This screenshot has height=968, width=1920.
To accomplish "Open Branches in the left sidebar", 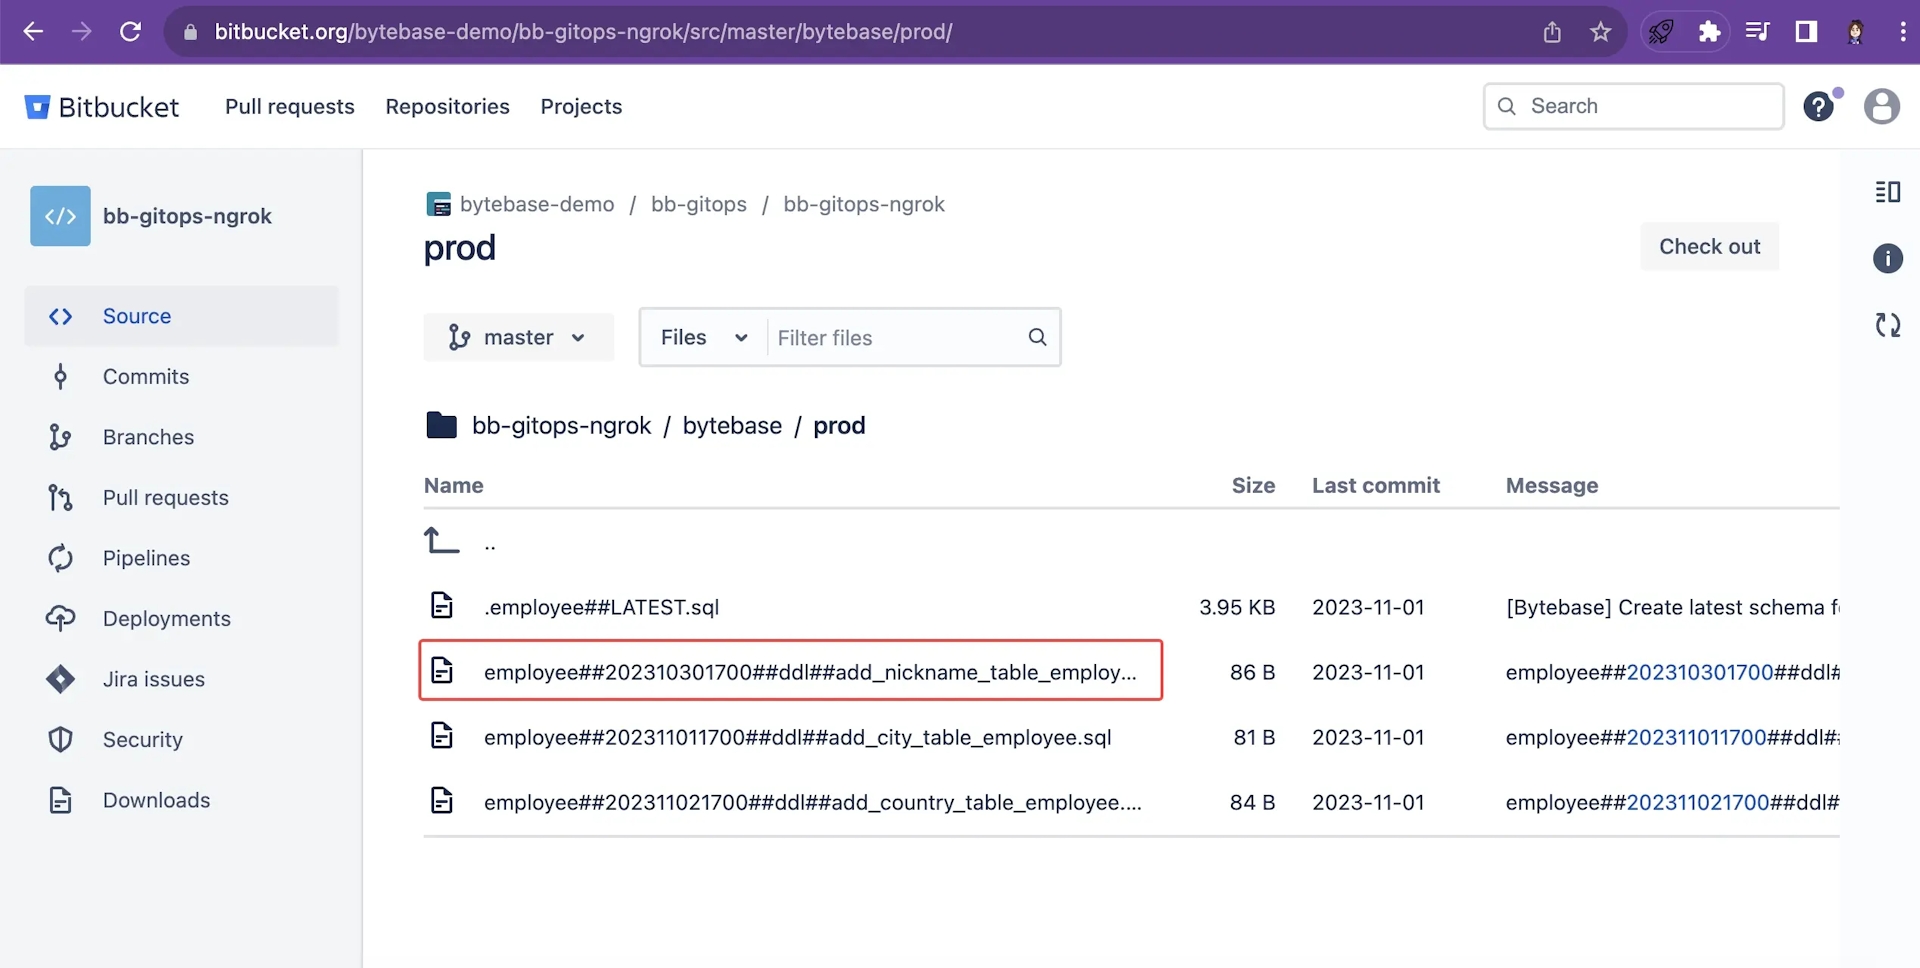I will point(181,437).
